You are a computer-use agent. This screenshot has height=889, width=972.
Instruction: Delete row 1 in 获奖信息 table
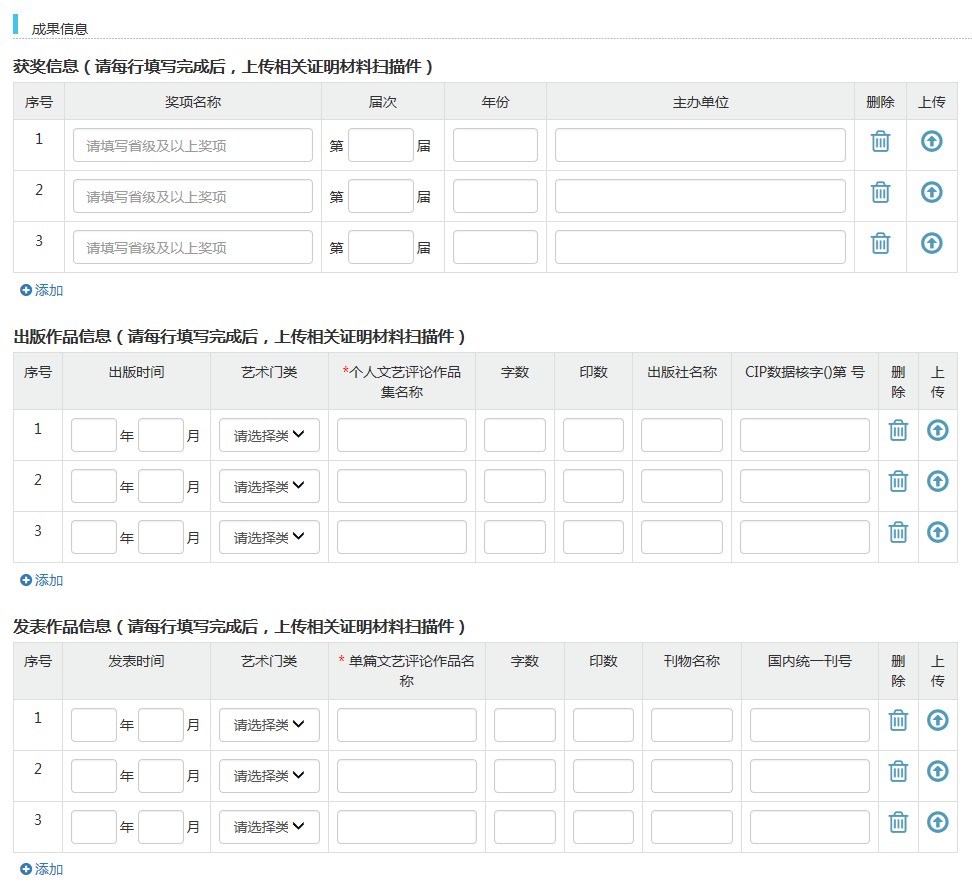pyautogui.click(x=880, y=141)
